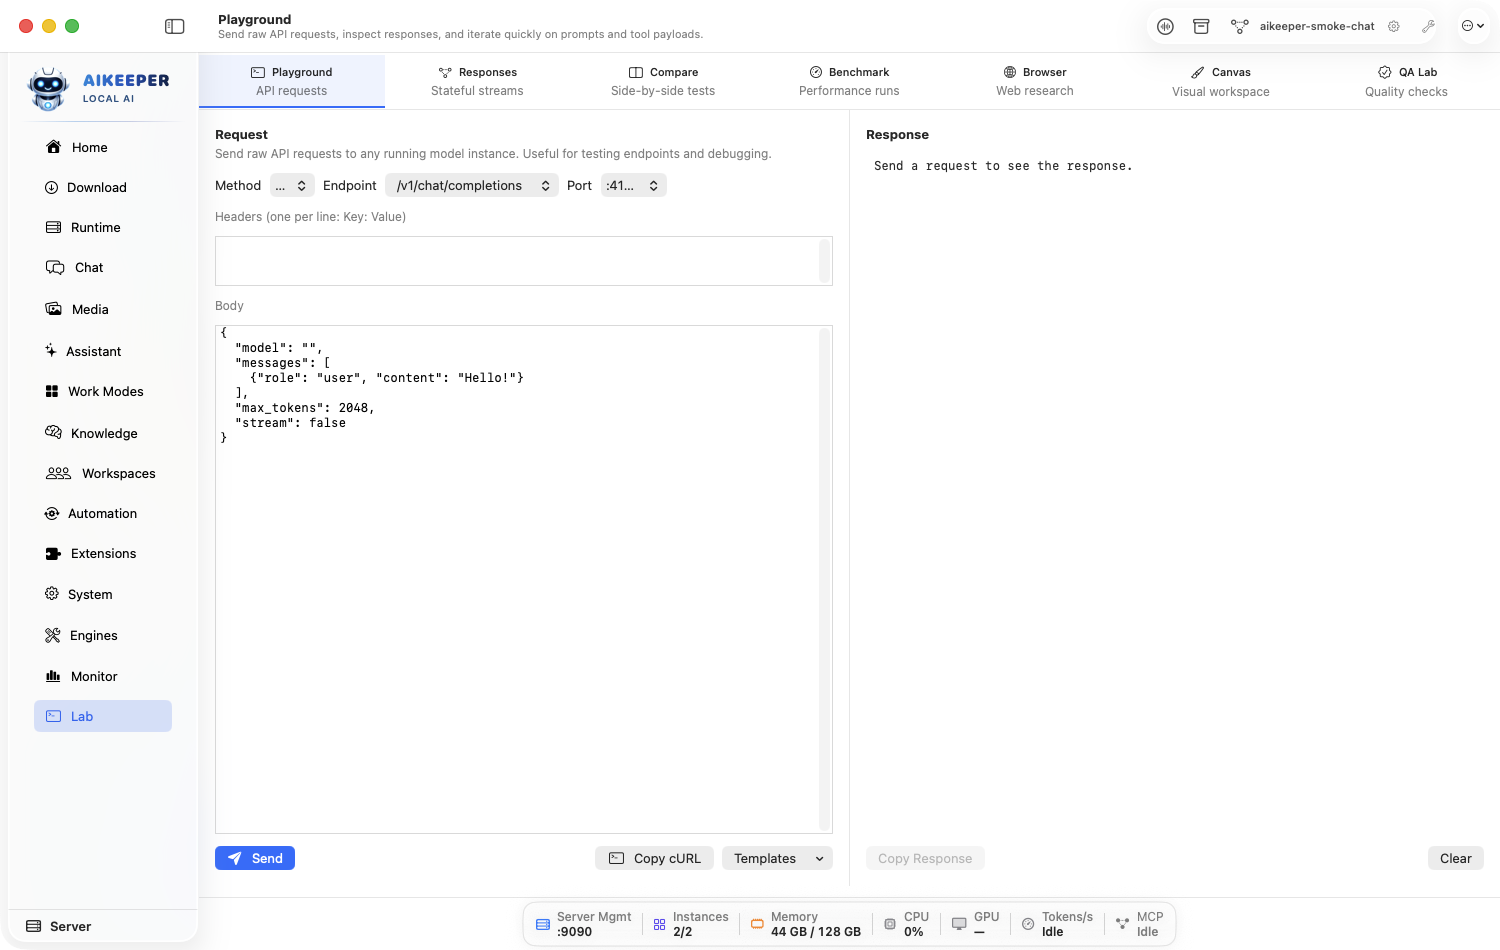The width and height of the screenshot is (1500, 950).
Task: Click the 'Send a request to see the response.' text
Action: 1003,166
